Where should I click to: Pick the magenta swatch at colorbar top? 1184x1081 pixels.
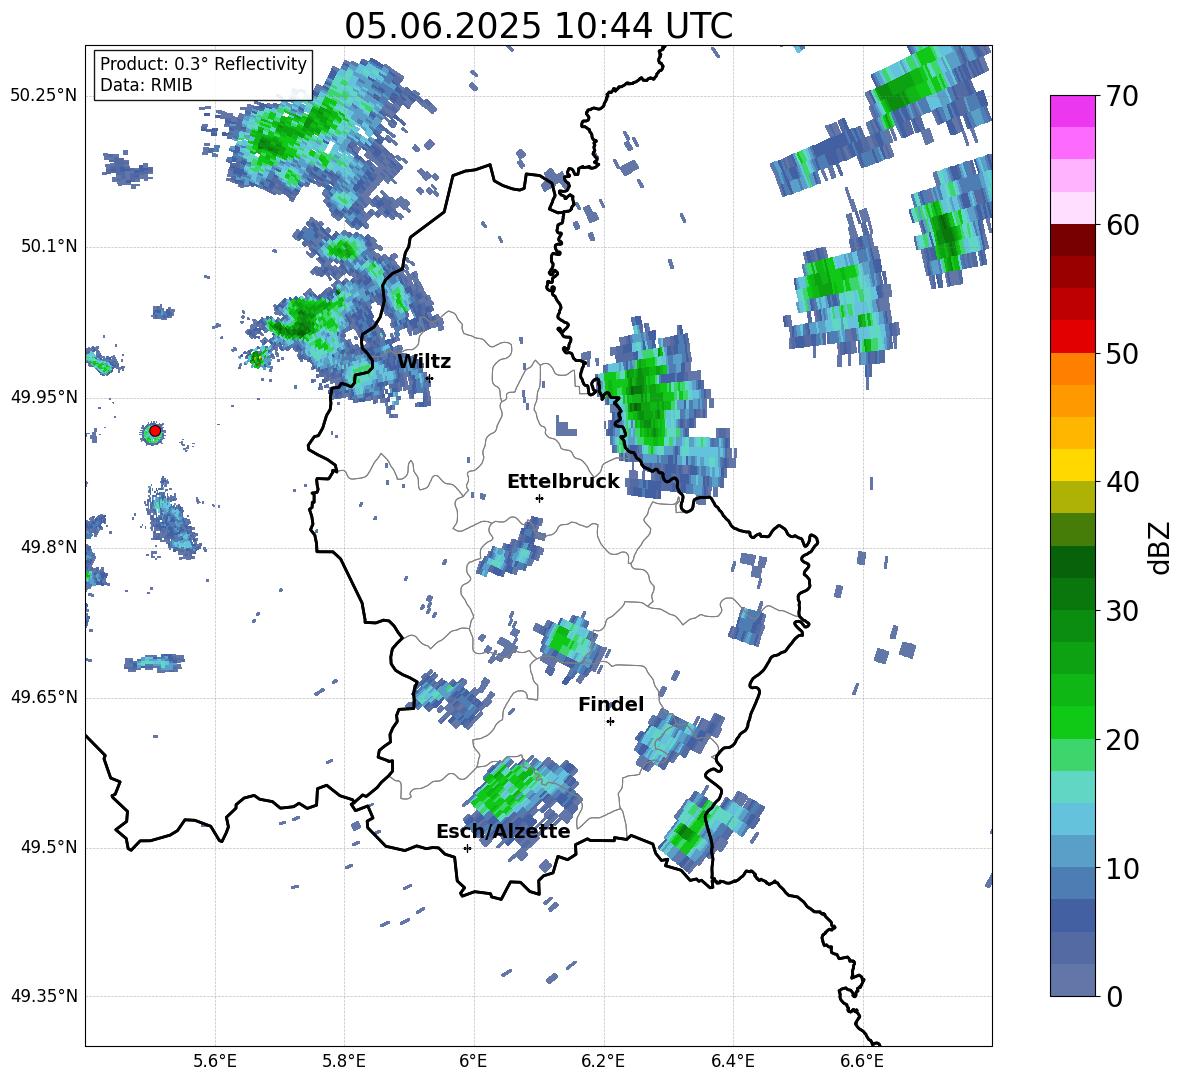[x=1072, y=111]
